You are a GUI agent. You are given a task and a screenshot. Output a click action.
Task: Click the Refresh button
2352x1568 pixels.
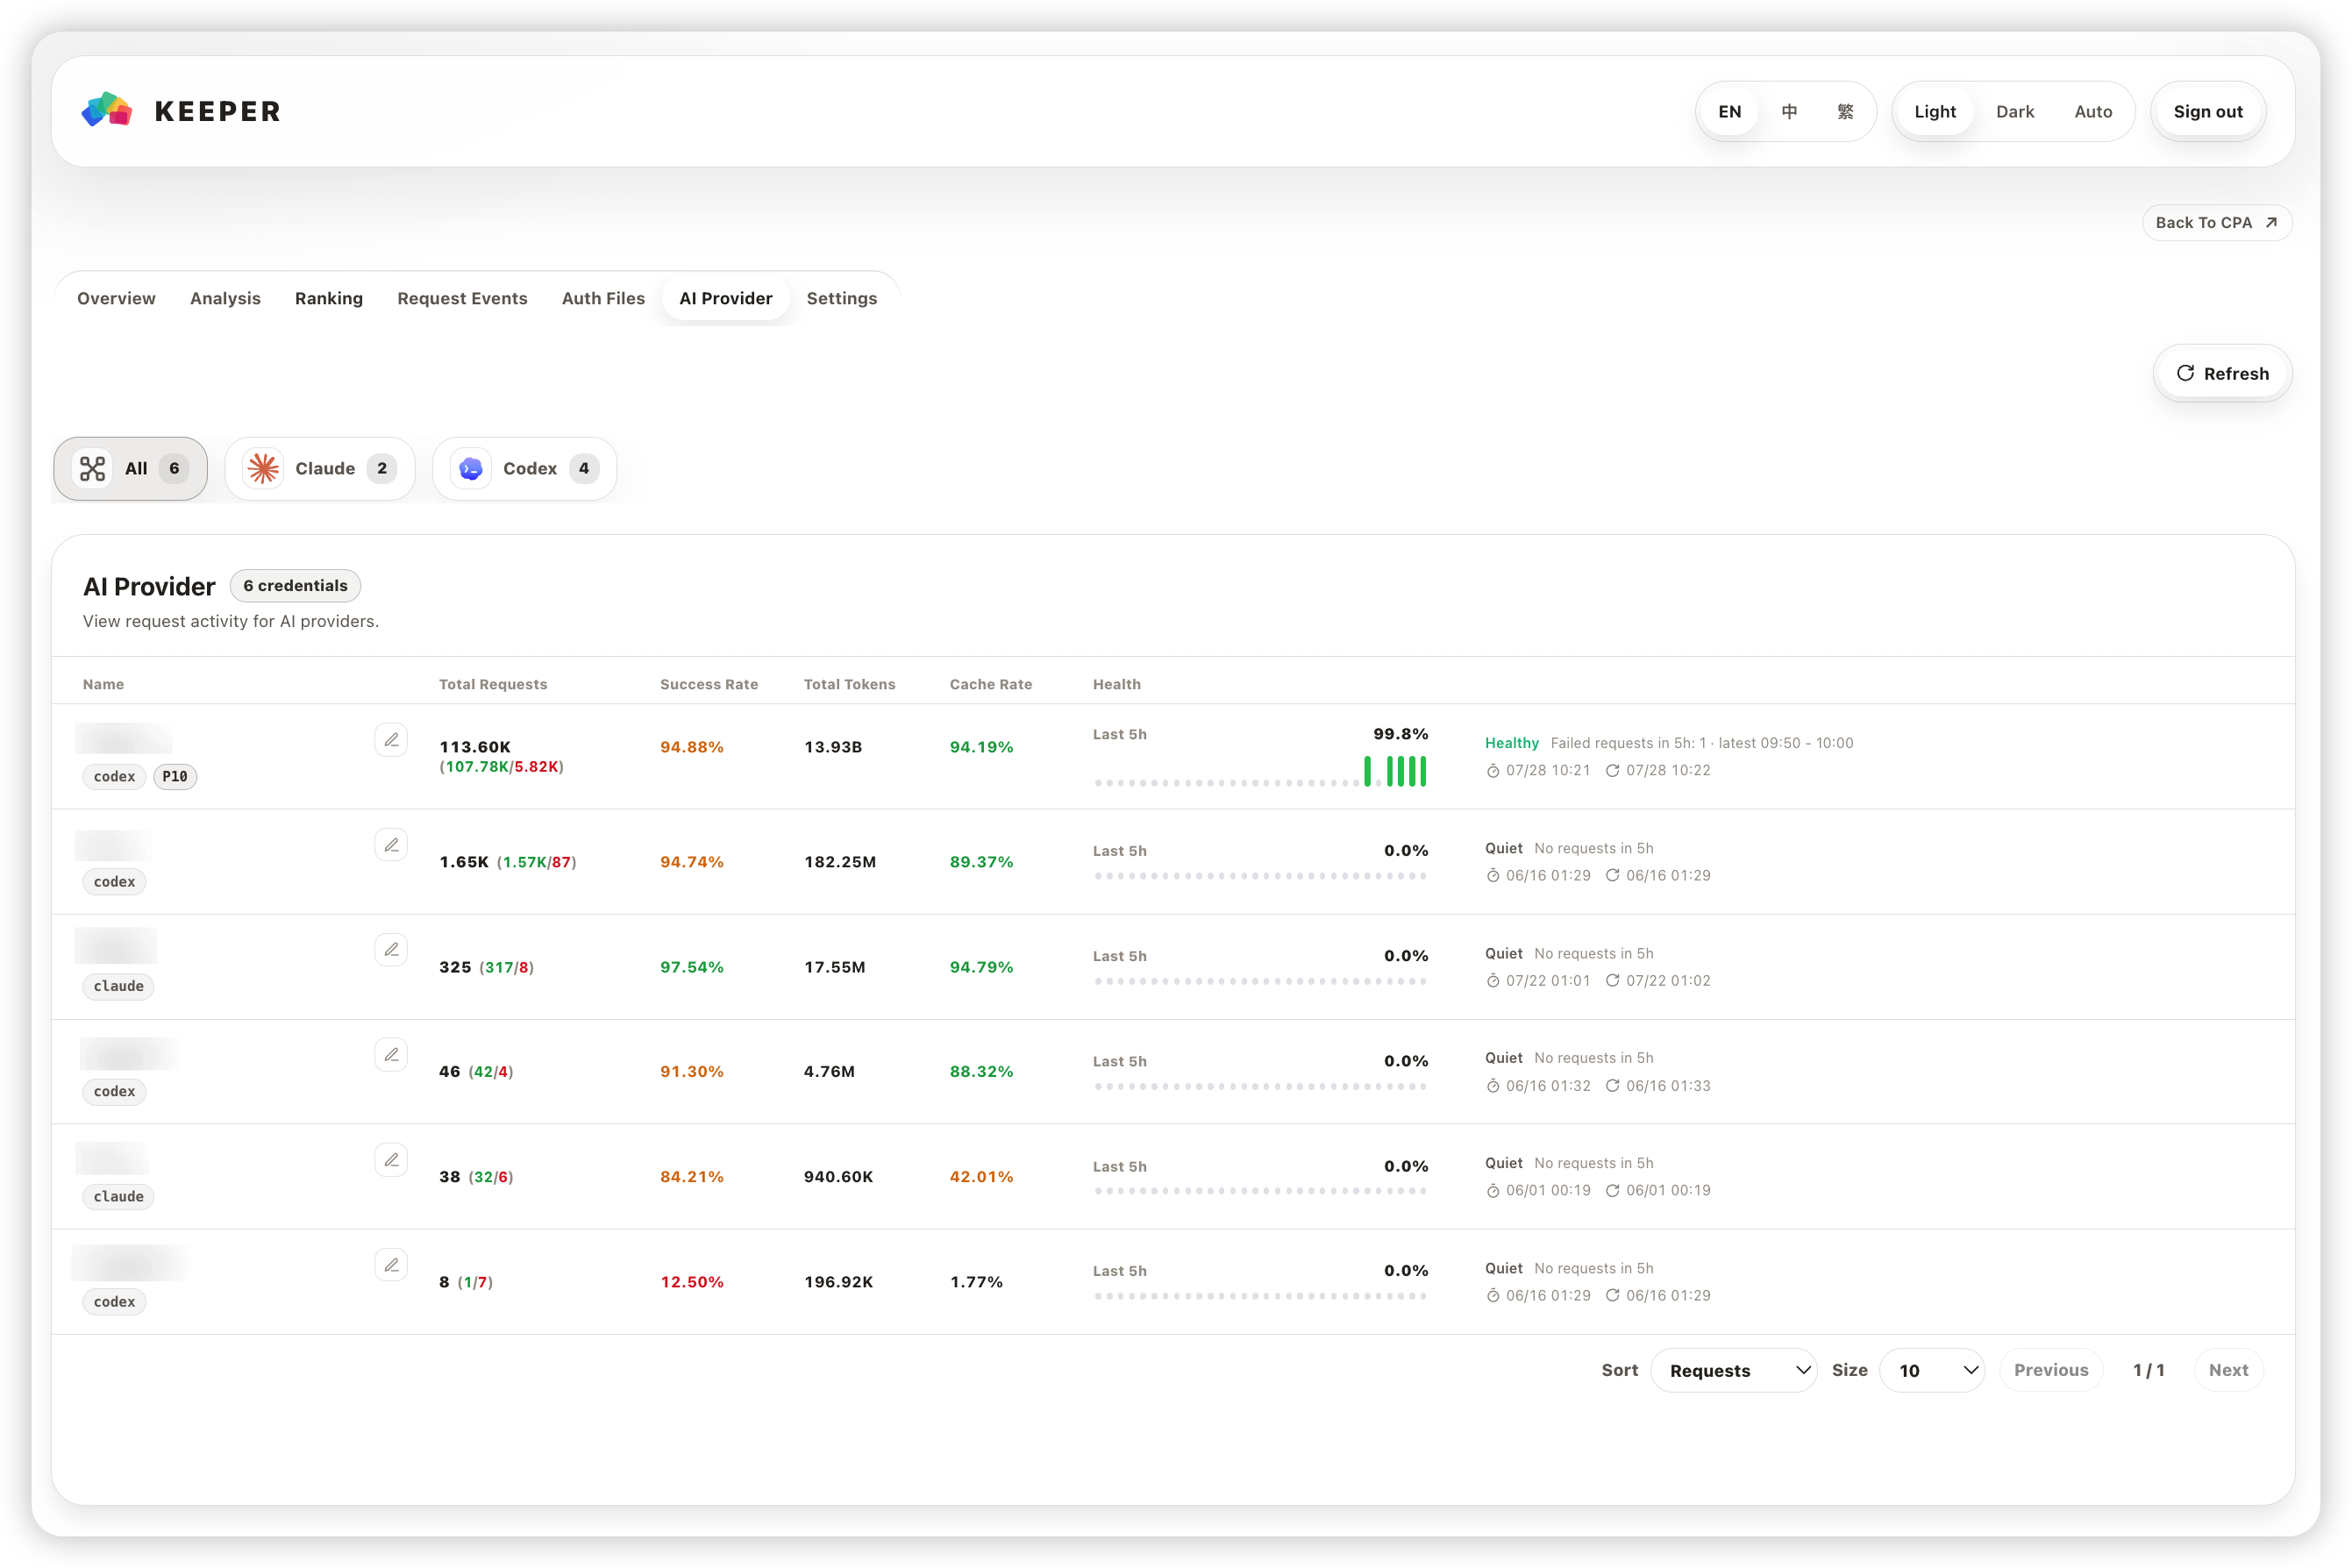click(2222, 373)
